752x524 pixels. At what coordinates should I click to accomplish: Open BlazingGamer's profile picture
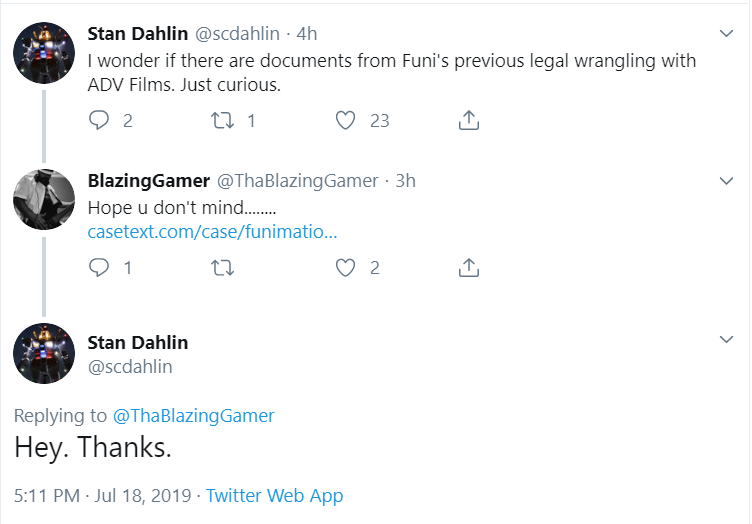pos(44,199)
